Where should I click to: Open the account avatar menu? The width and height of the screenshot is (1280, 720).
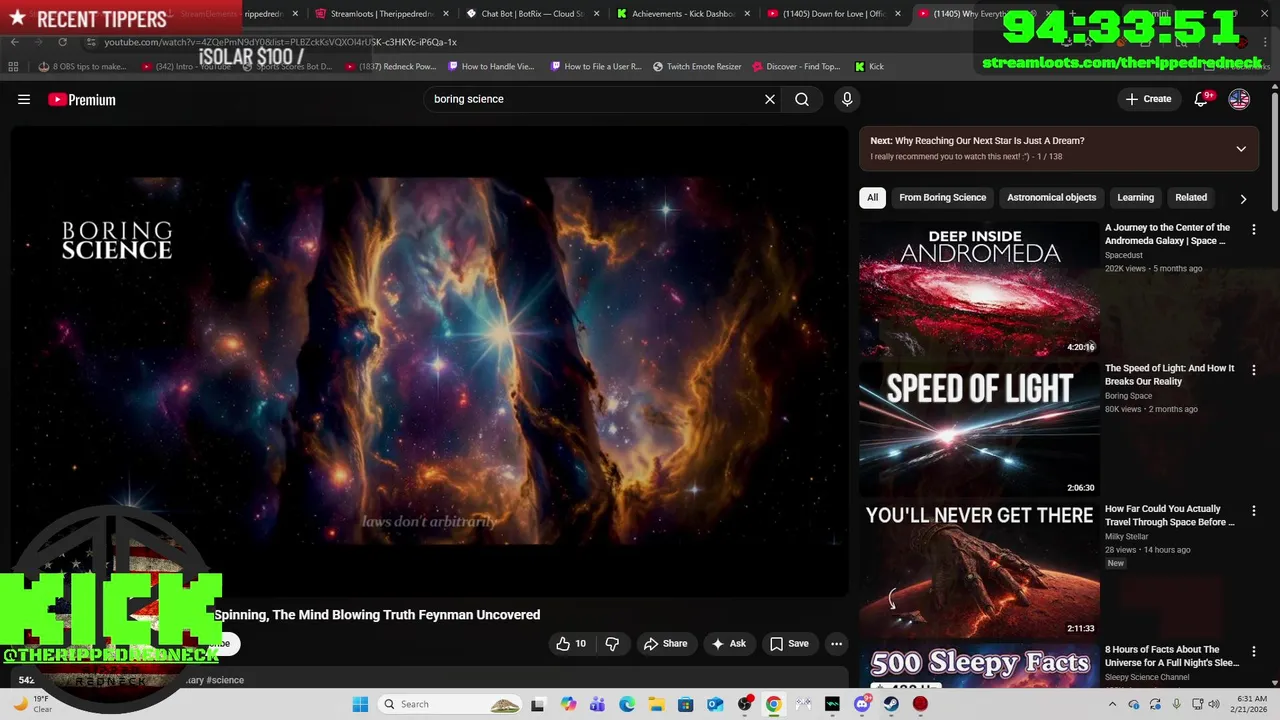(x=1239, y=99)
